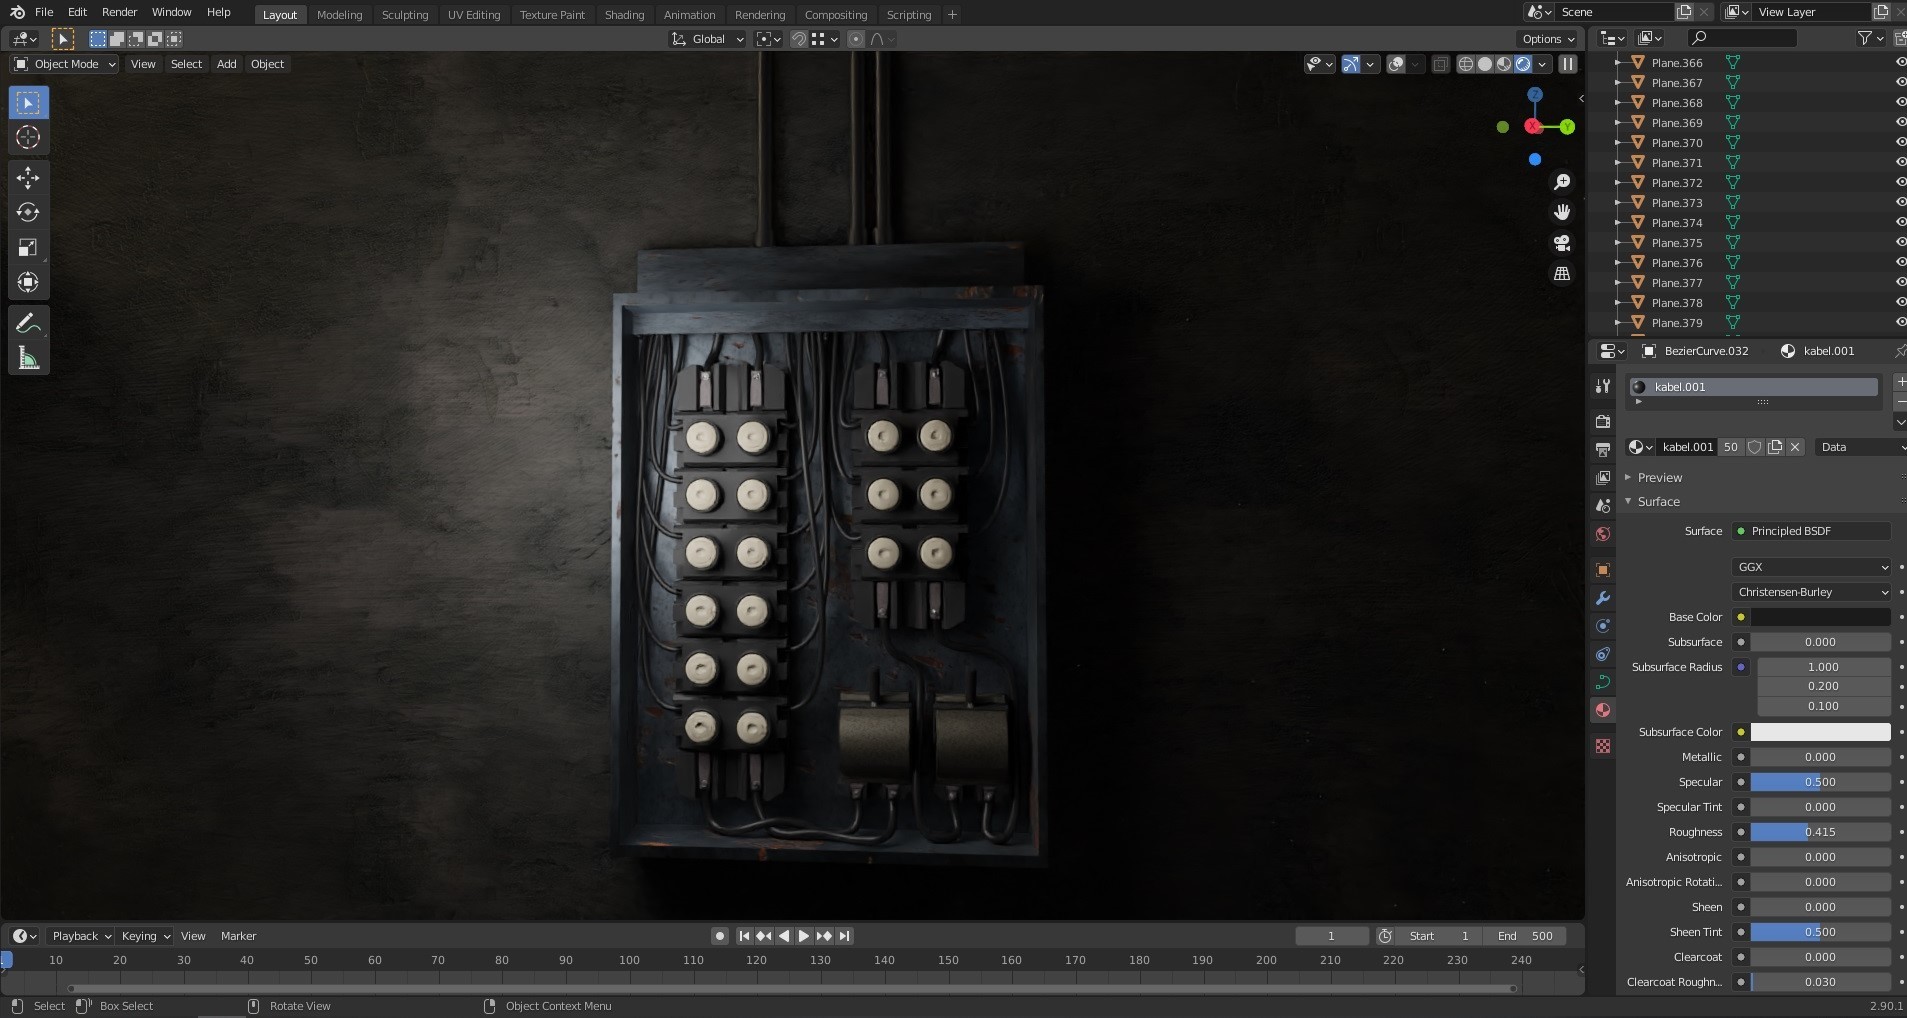Click the End frame field

pos(1524,936)
